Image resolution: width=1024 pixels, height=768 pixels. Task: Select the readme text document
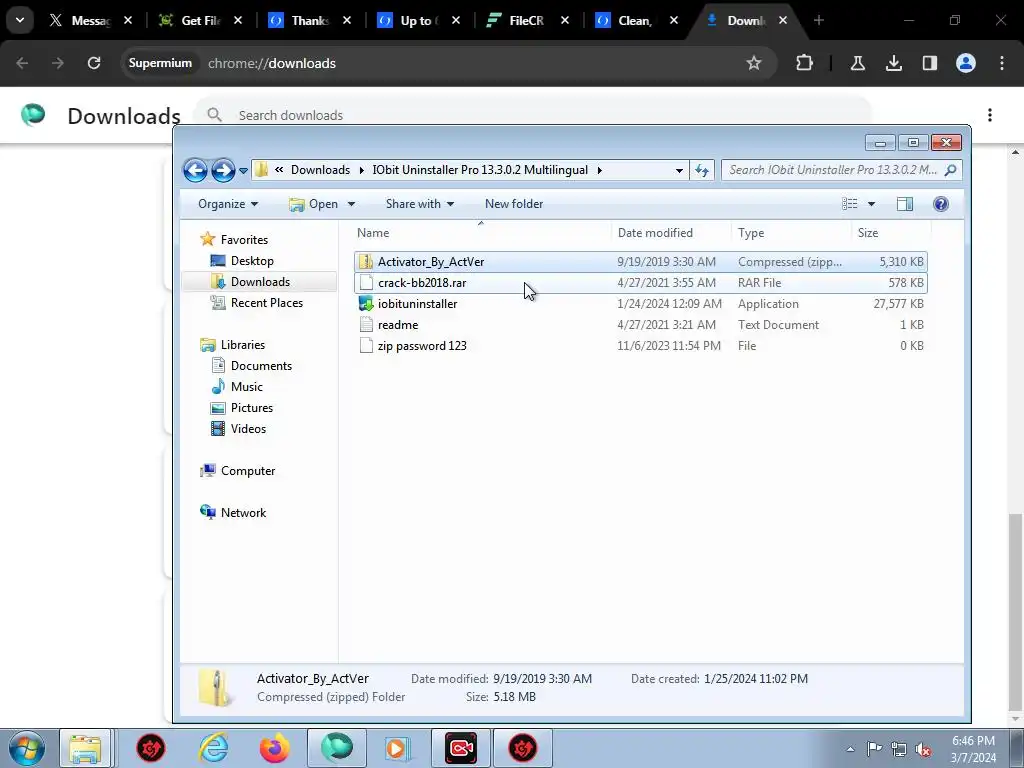[640, 325]
